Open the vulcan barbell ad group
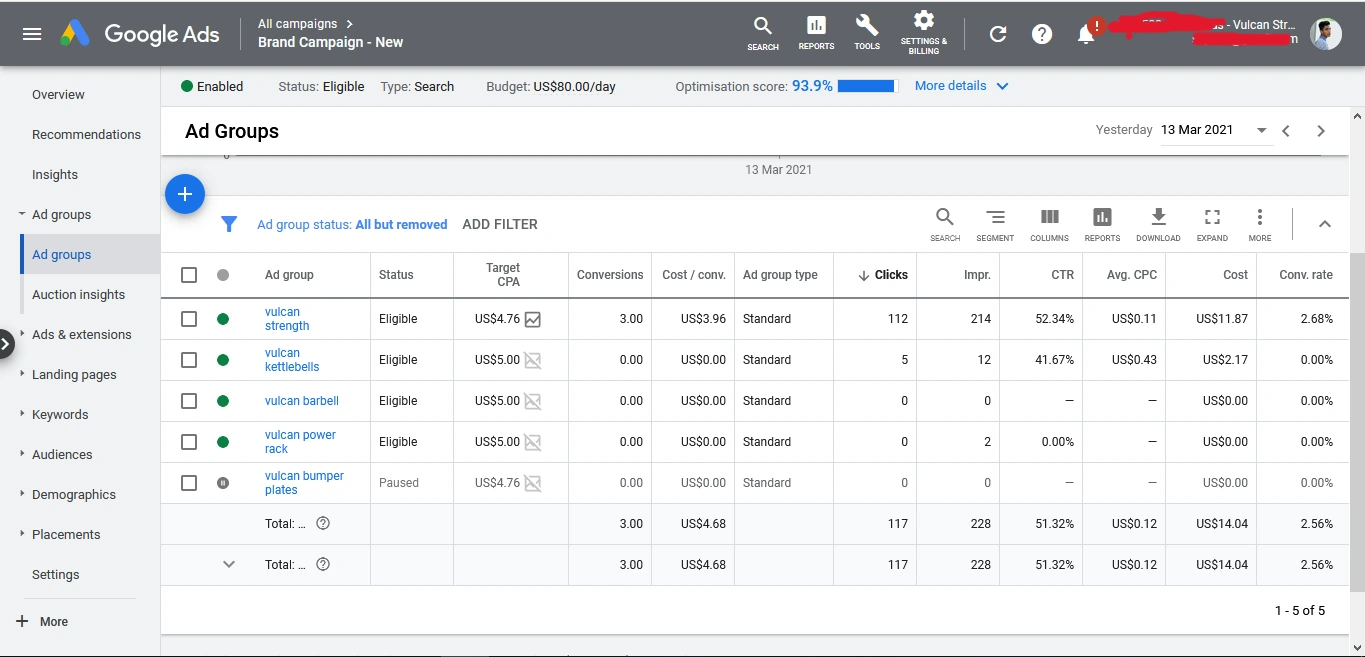The image size is (1365, 657). [x=302, y=401]
